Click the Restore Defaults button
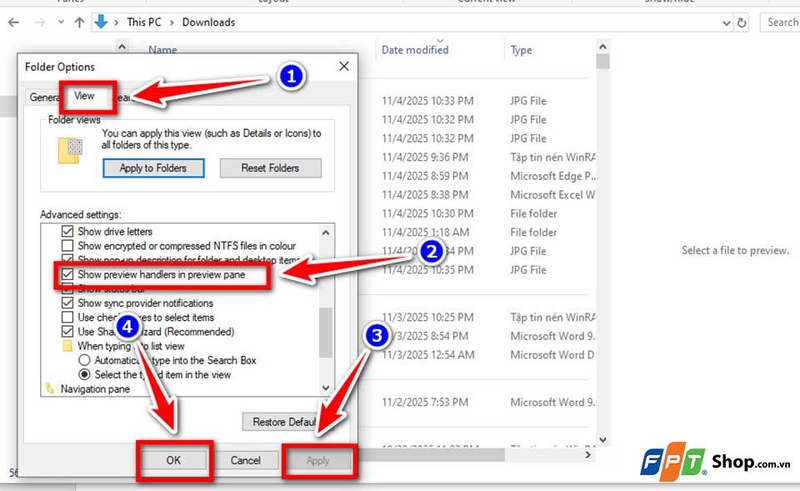 284,422
